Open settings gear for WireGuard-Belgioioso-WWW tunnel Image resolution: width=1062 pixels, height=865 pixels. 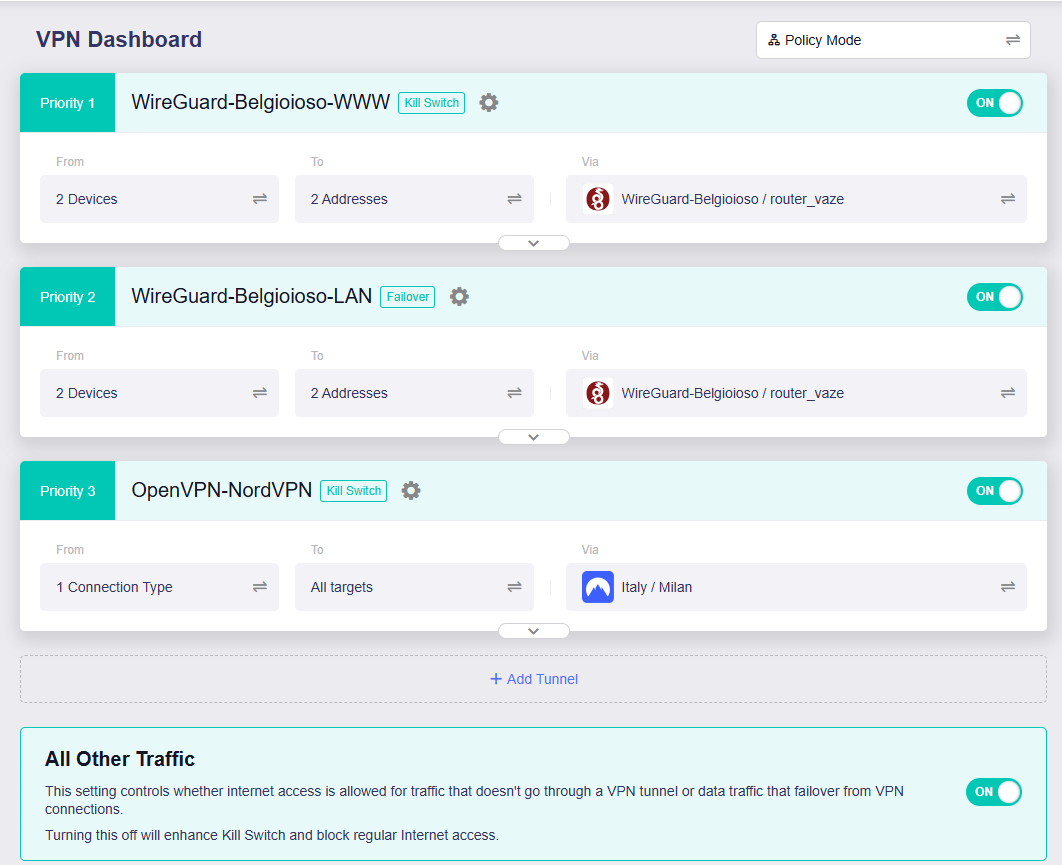point(488,102)
